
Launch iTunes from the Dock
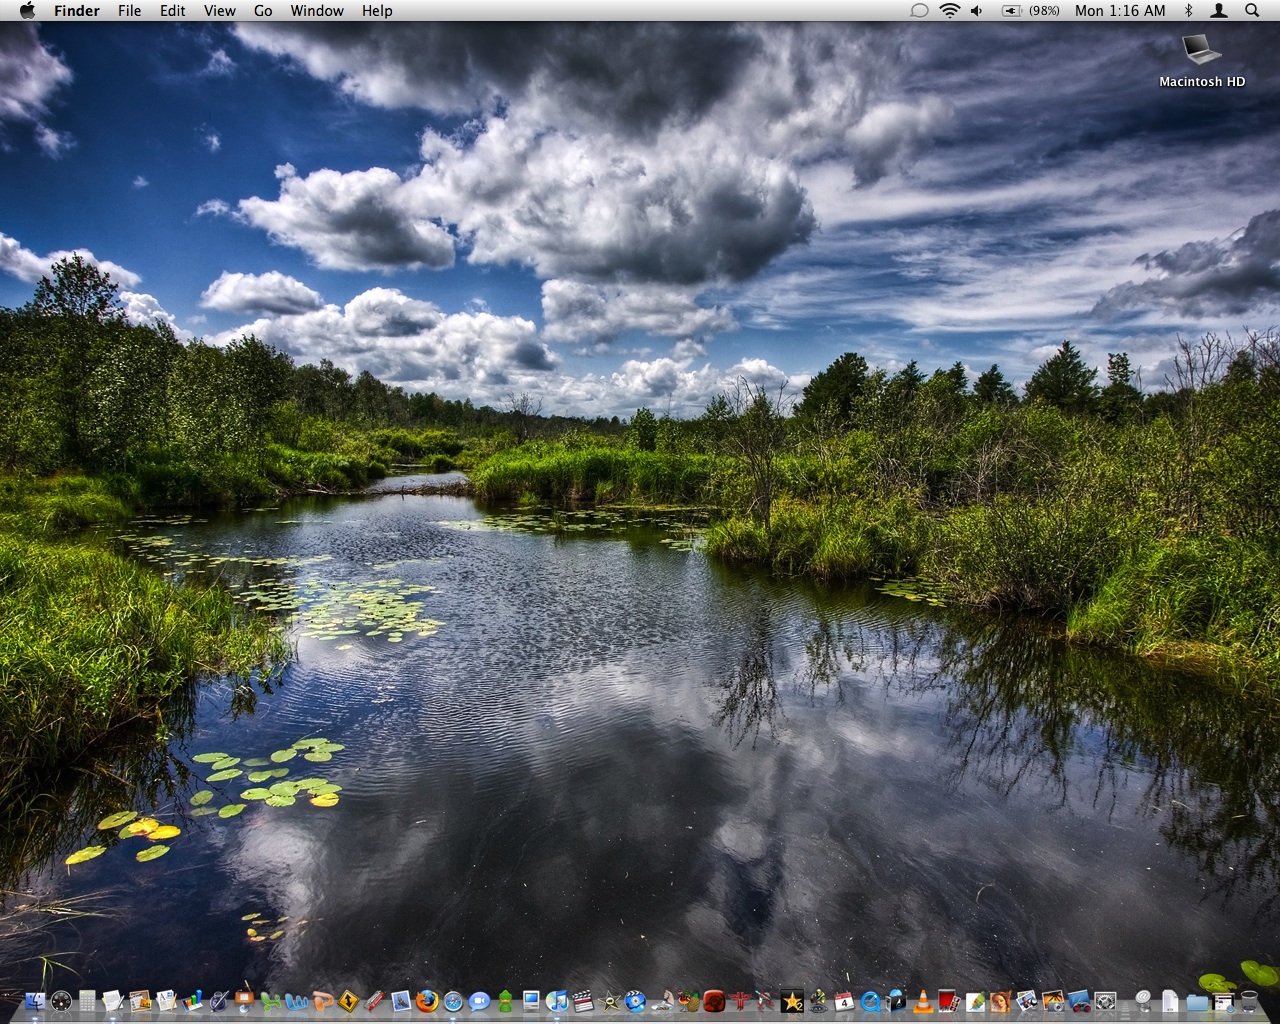click(x=557, y=1000)
